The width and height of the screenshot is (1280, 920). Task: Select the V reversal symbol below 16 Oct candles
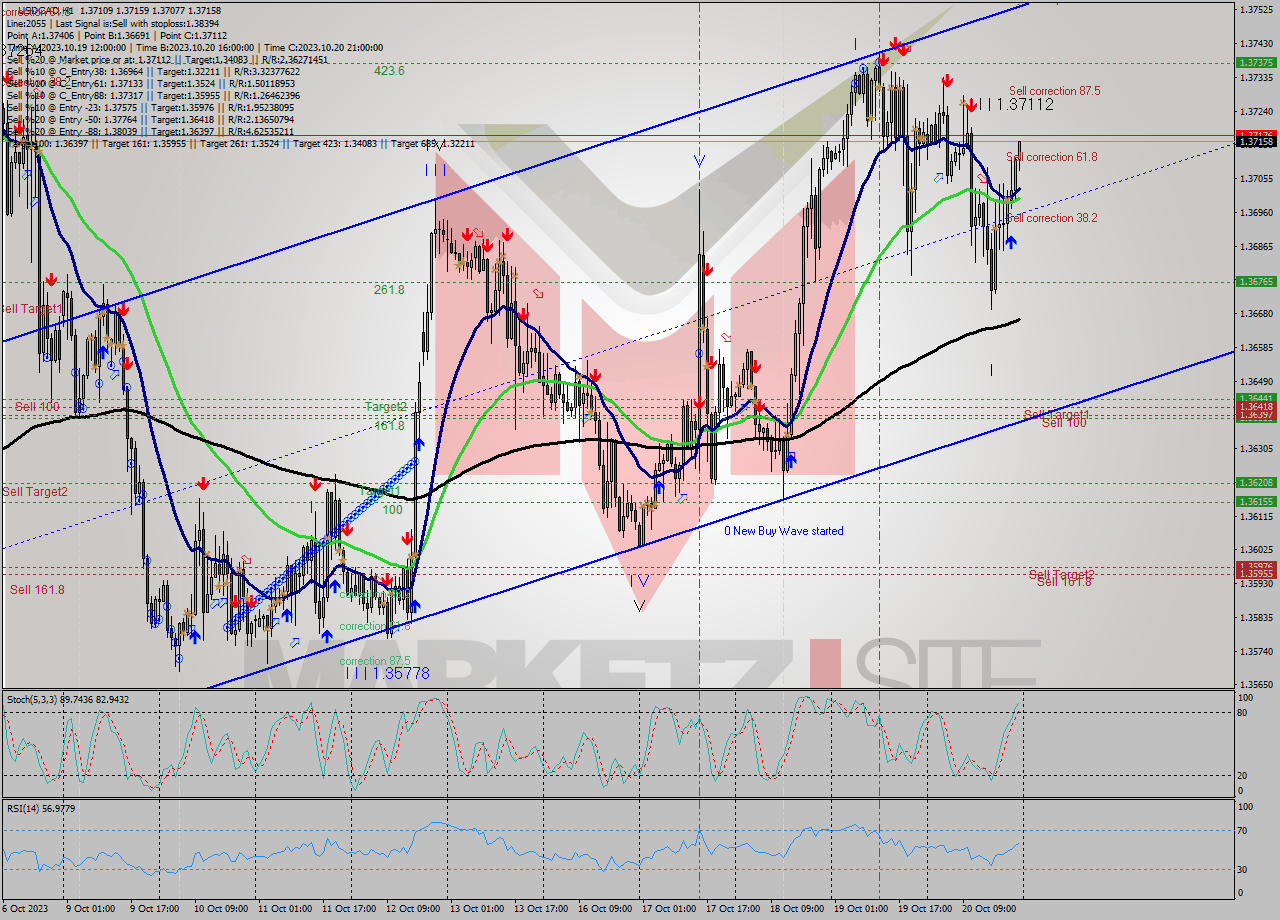pos(639,606)
